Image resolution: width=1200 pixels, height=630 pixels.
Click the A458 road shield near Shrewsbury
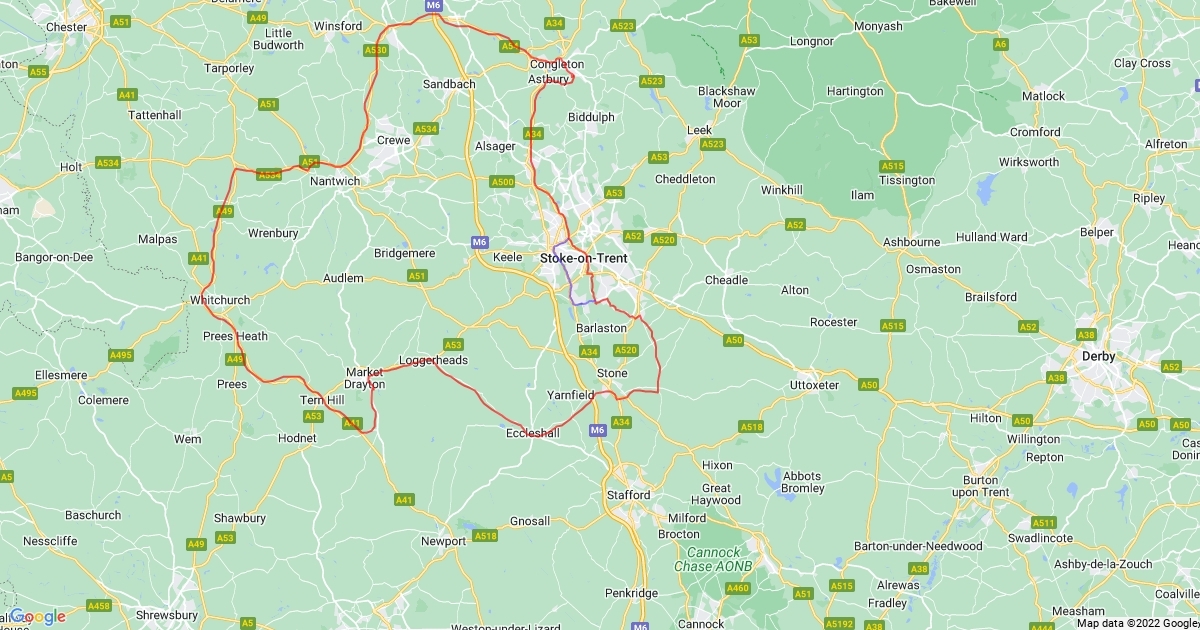pyautogui.click(x=99, y=606)
